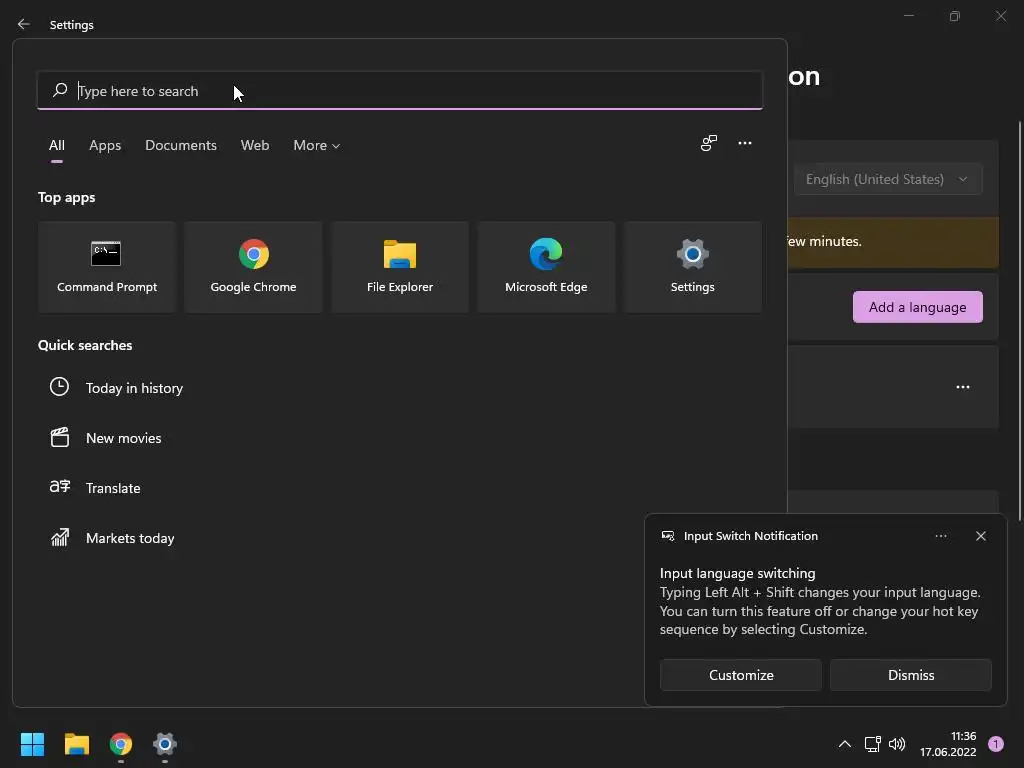Switch to the Web search tab
The height and width of the screenshot is (768, 1024).
coord(255,146)
